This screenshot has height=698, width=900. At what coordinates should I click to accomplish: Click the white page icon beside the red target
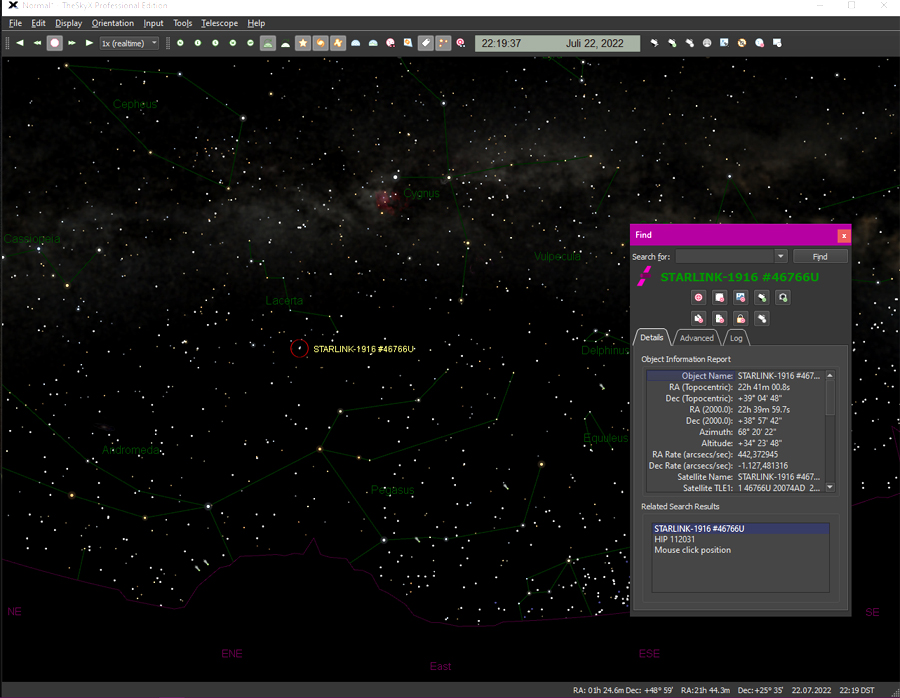(719, 297)
